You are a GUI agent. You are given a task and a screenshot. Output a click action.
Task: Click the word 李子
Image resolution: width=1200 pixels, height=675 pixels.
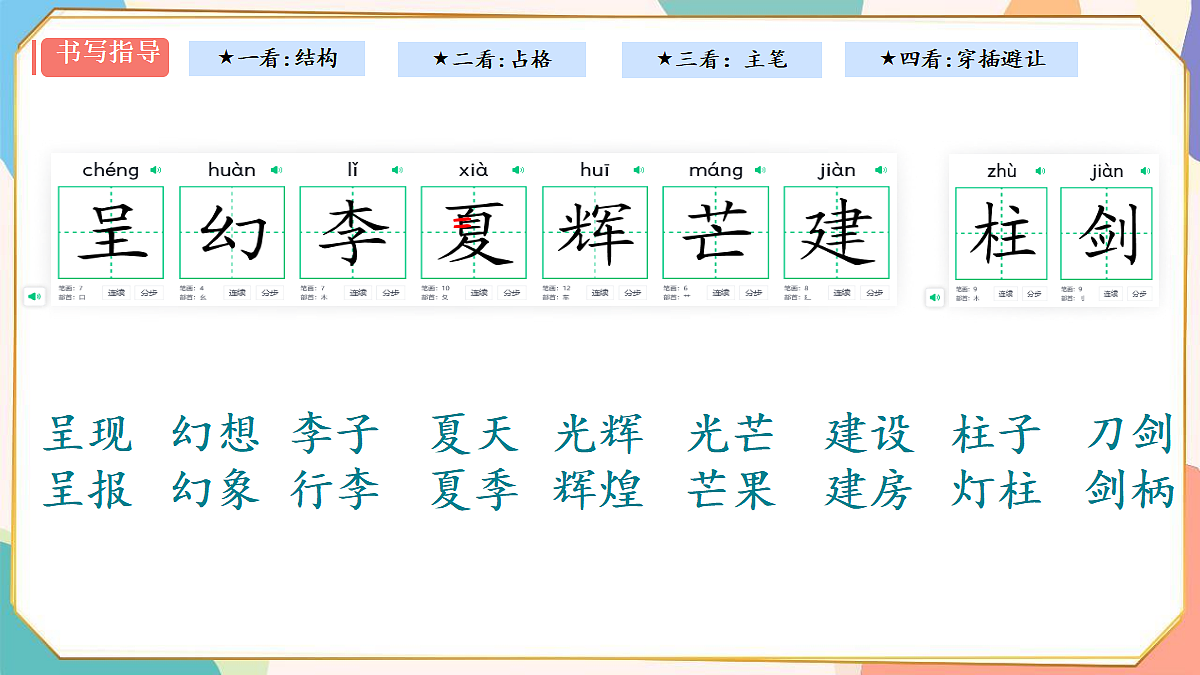click(x=335, y=434)
